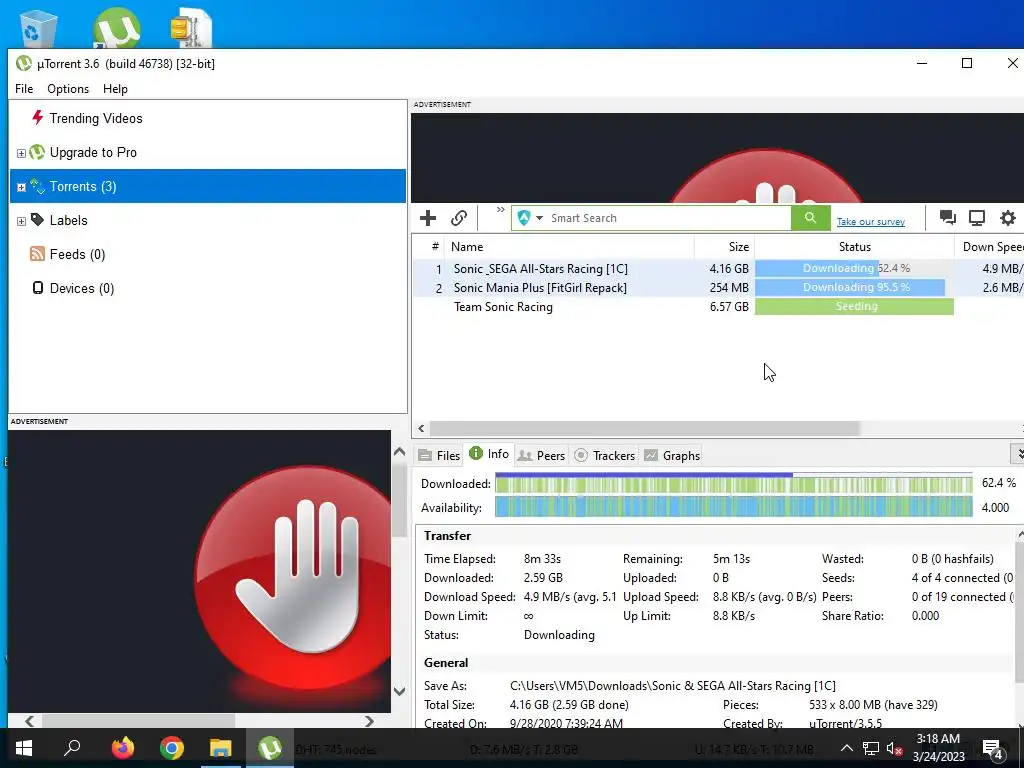Open File Explorer from the taskbar
This screenshot has width=1024, height=768.
pyautogui.click(x=221, y=748)
